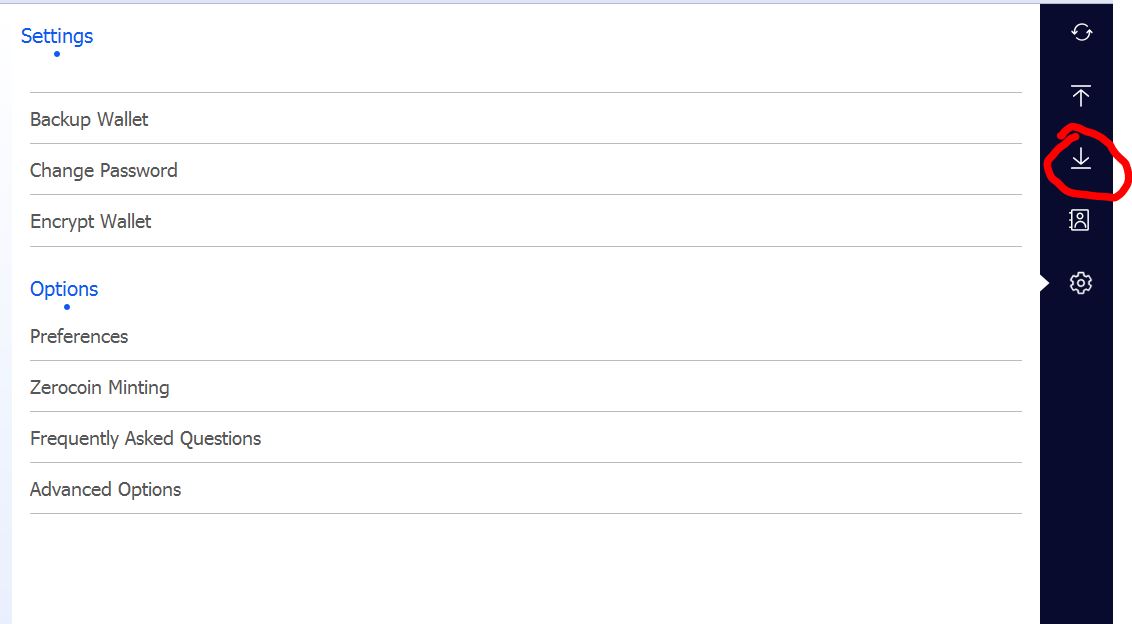This screenshot has width=1132, height=624.
Task: Open Receive via the downward arrow icon
Action: 1081,158
